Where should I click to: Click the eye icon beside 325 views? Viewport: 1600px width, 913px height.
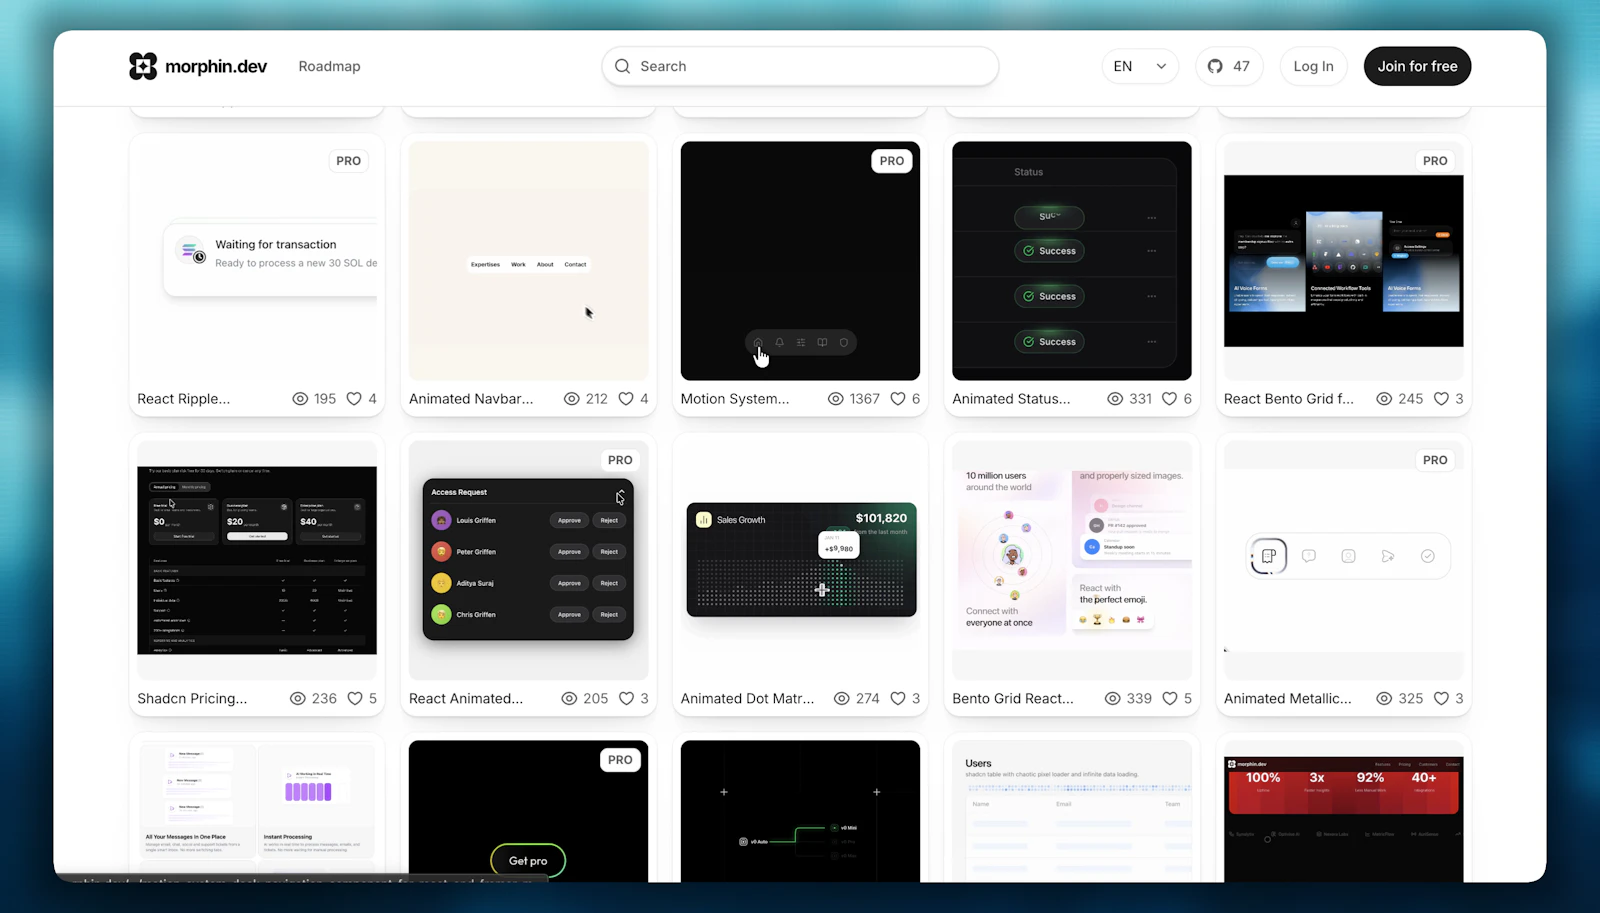click(x=1384, y=699)
